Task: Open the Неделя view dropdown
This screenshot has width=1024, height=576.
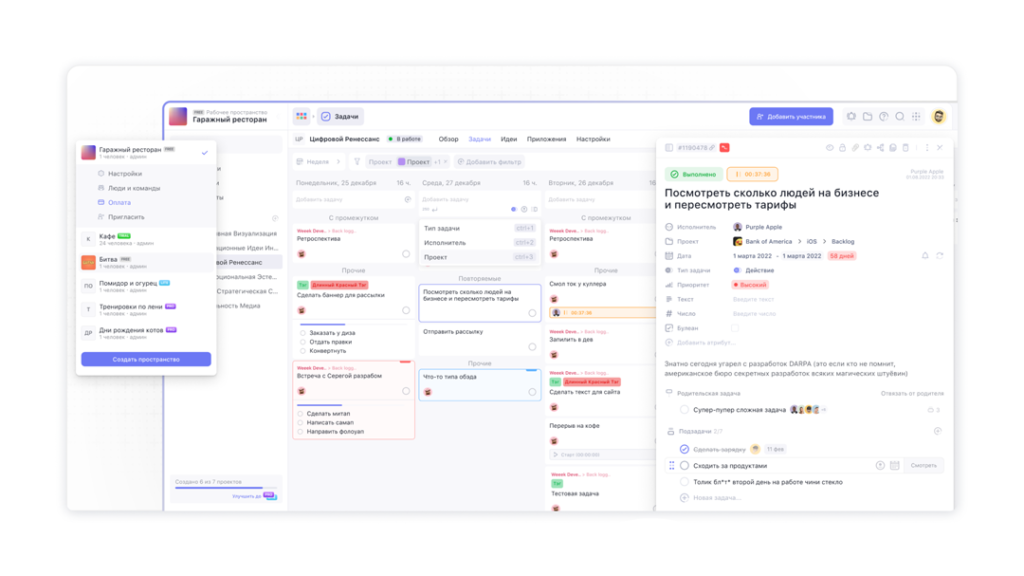Action: tap(318, 162)
